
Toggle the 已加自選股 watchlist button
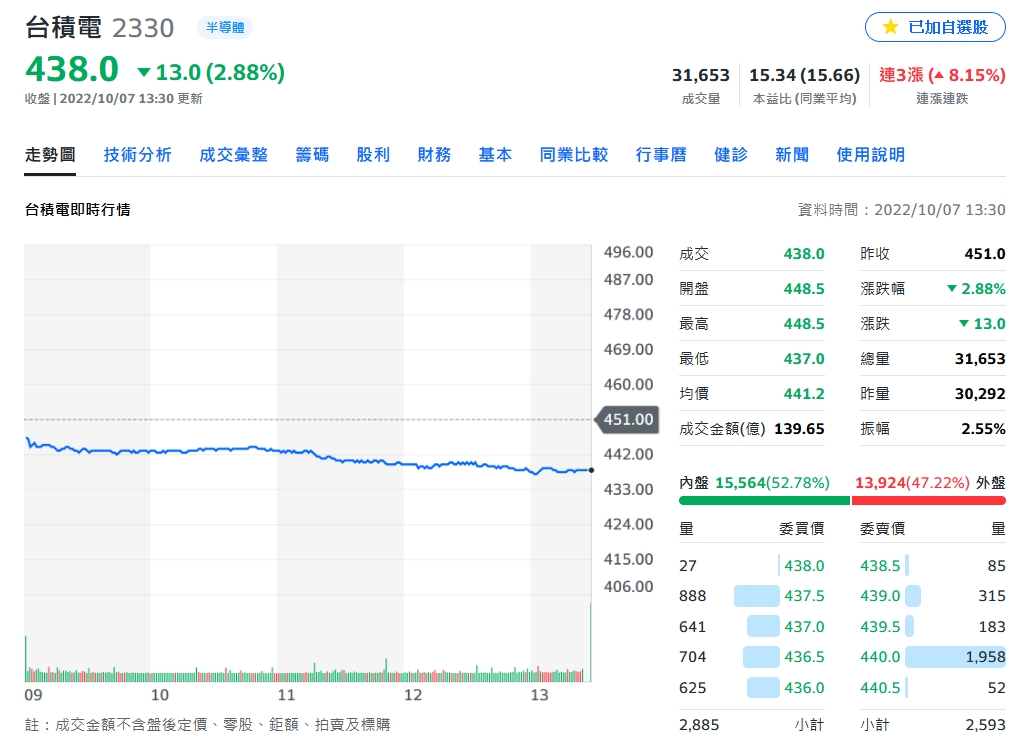(x=935, y=27)
